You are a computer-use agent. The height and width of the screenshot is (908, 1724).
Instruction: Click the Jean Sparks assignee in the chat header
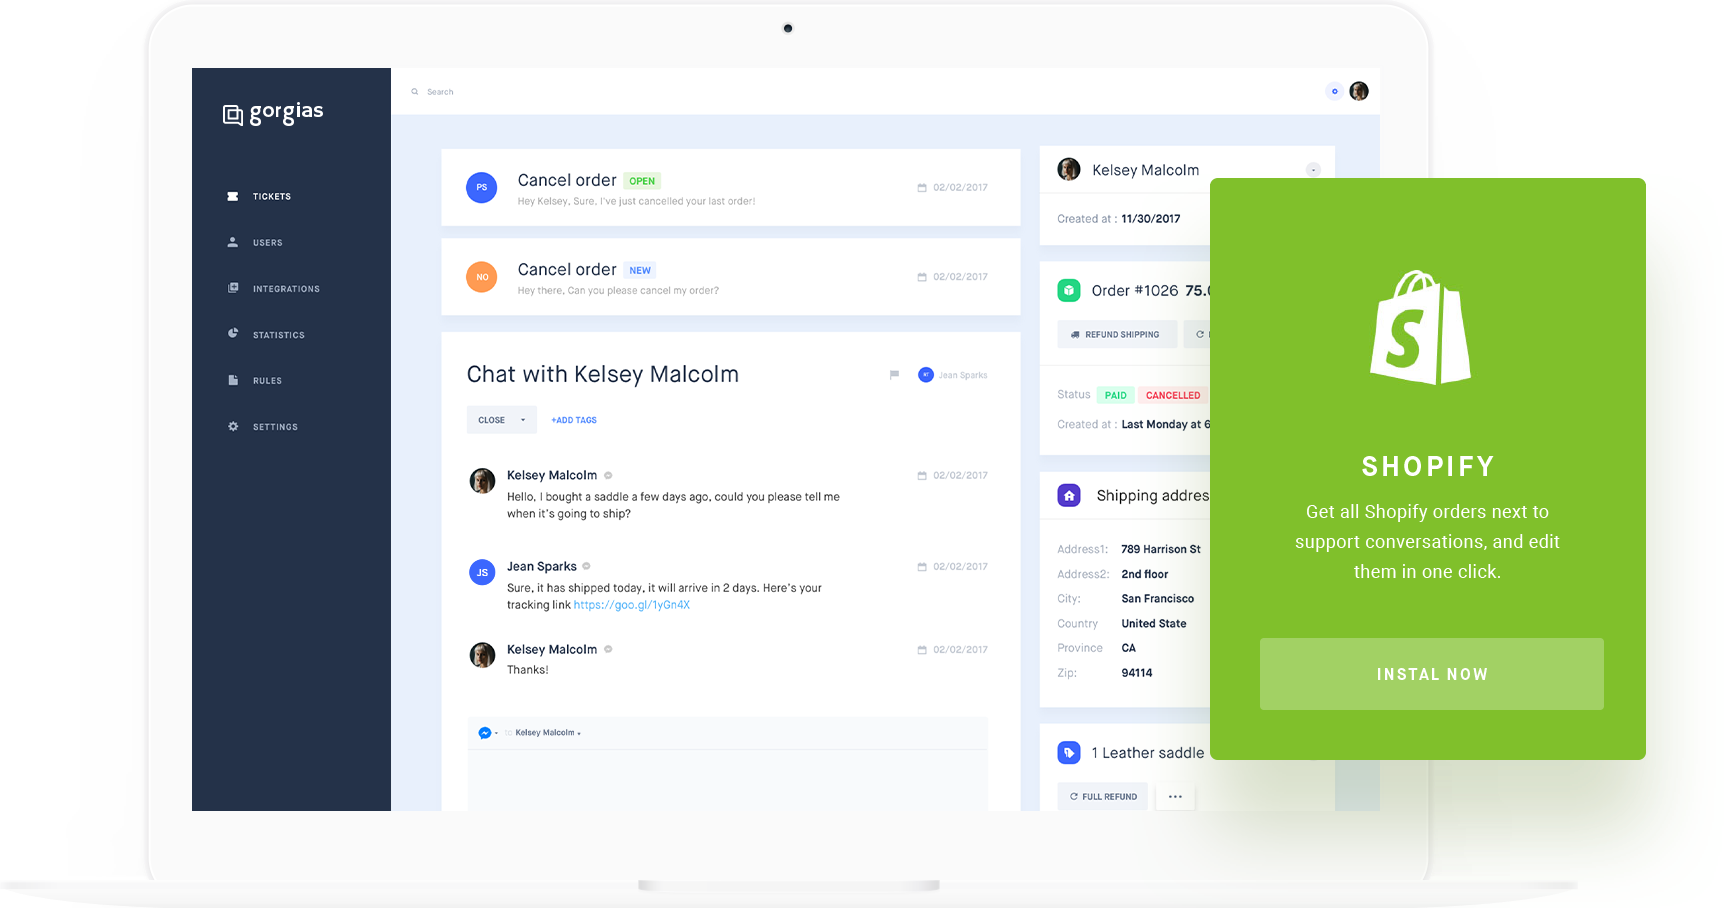[953, 375]
